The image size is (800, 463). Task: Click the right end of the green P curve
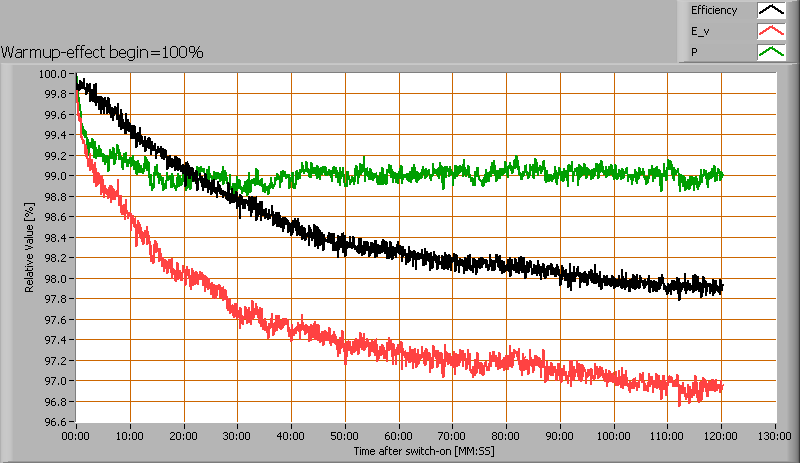[x=720, y=175]
